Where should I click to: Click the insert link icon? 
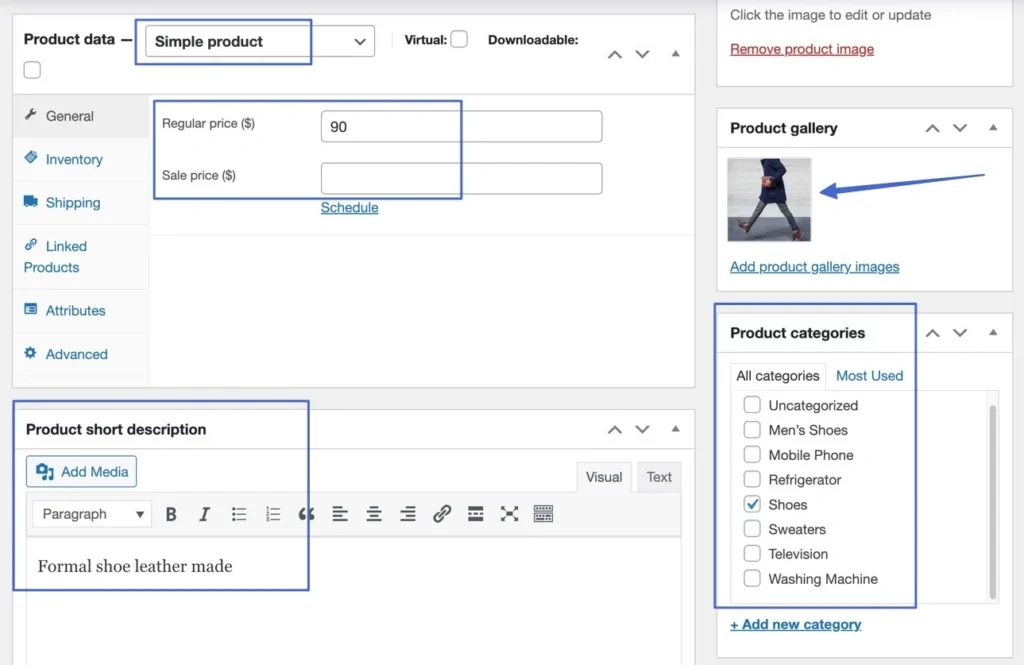pos(442,514)
